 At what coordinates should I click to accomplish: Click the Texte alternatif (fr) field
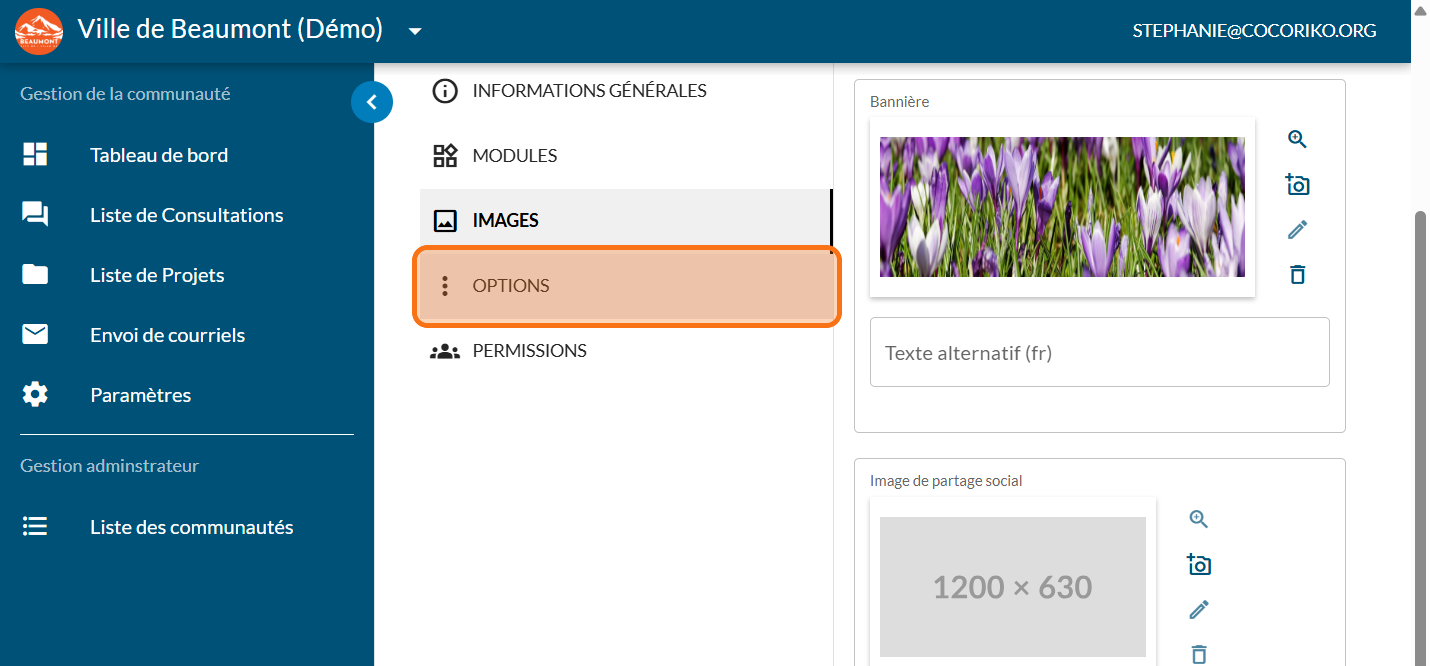pyautogui.click(x=1099, y=352)
